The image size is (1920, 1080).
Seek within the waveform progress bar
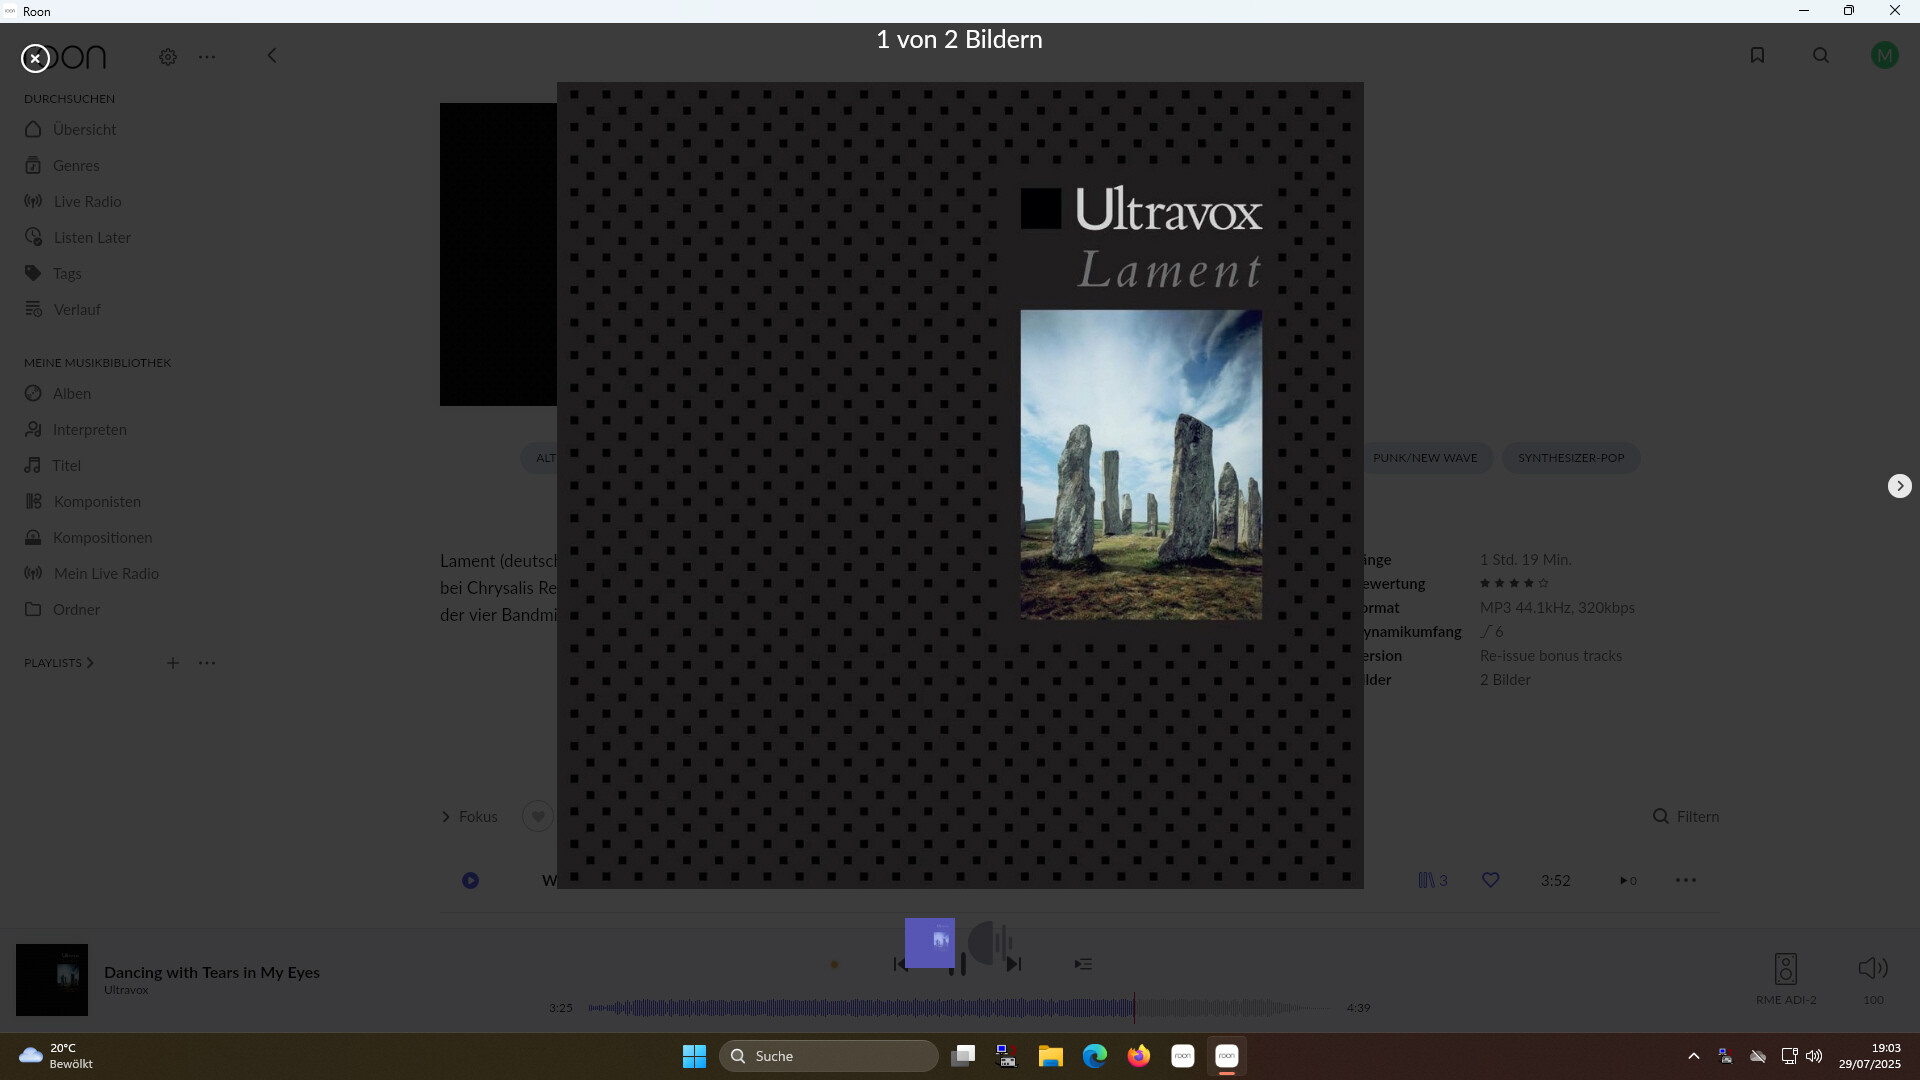(960, 1008)
